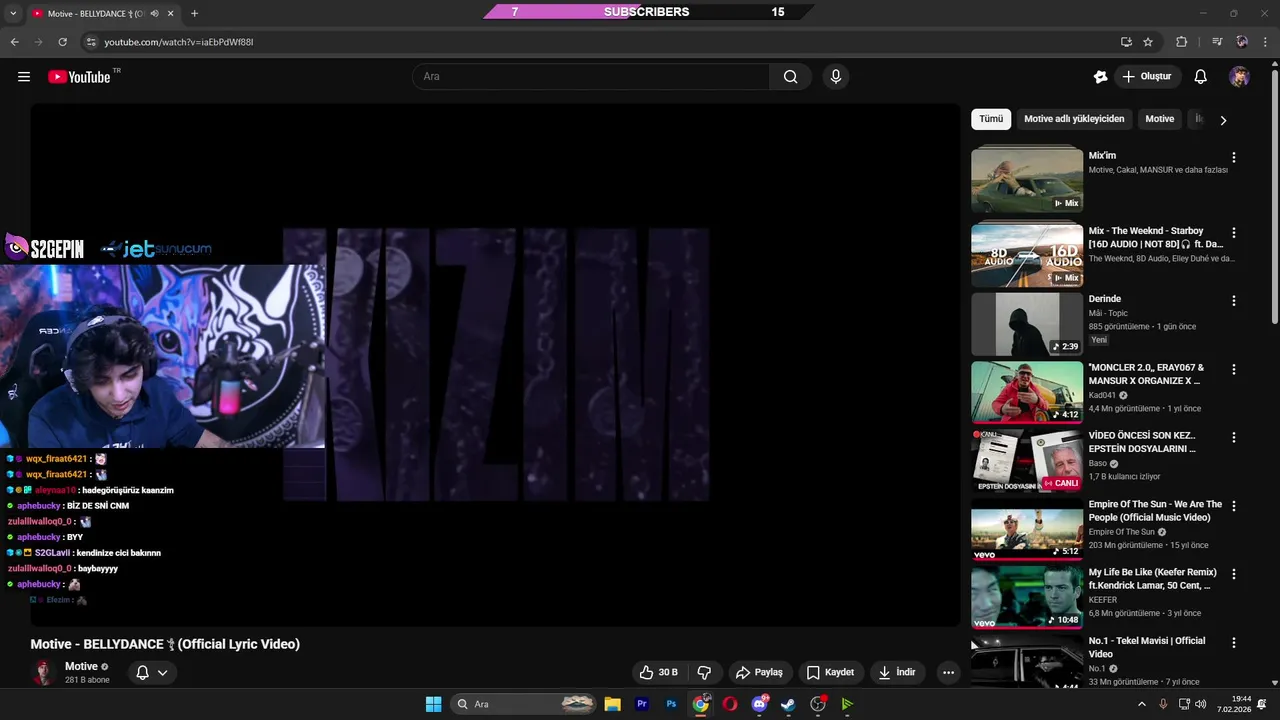
Task: Install app icon in address bar
Action: click(x=1126, y=42)
